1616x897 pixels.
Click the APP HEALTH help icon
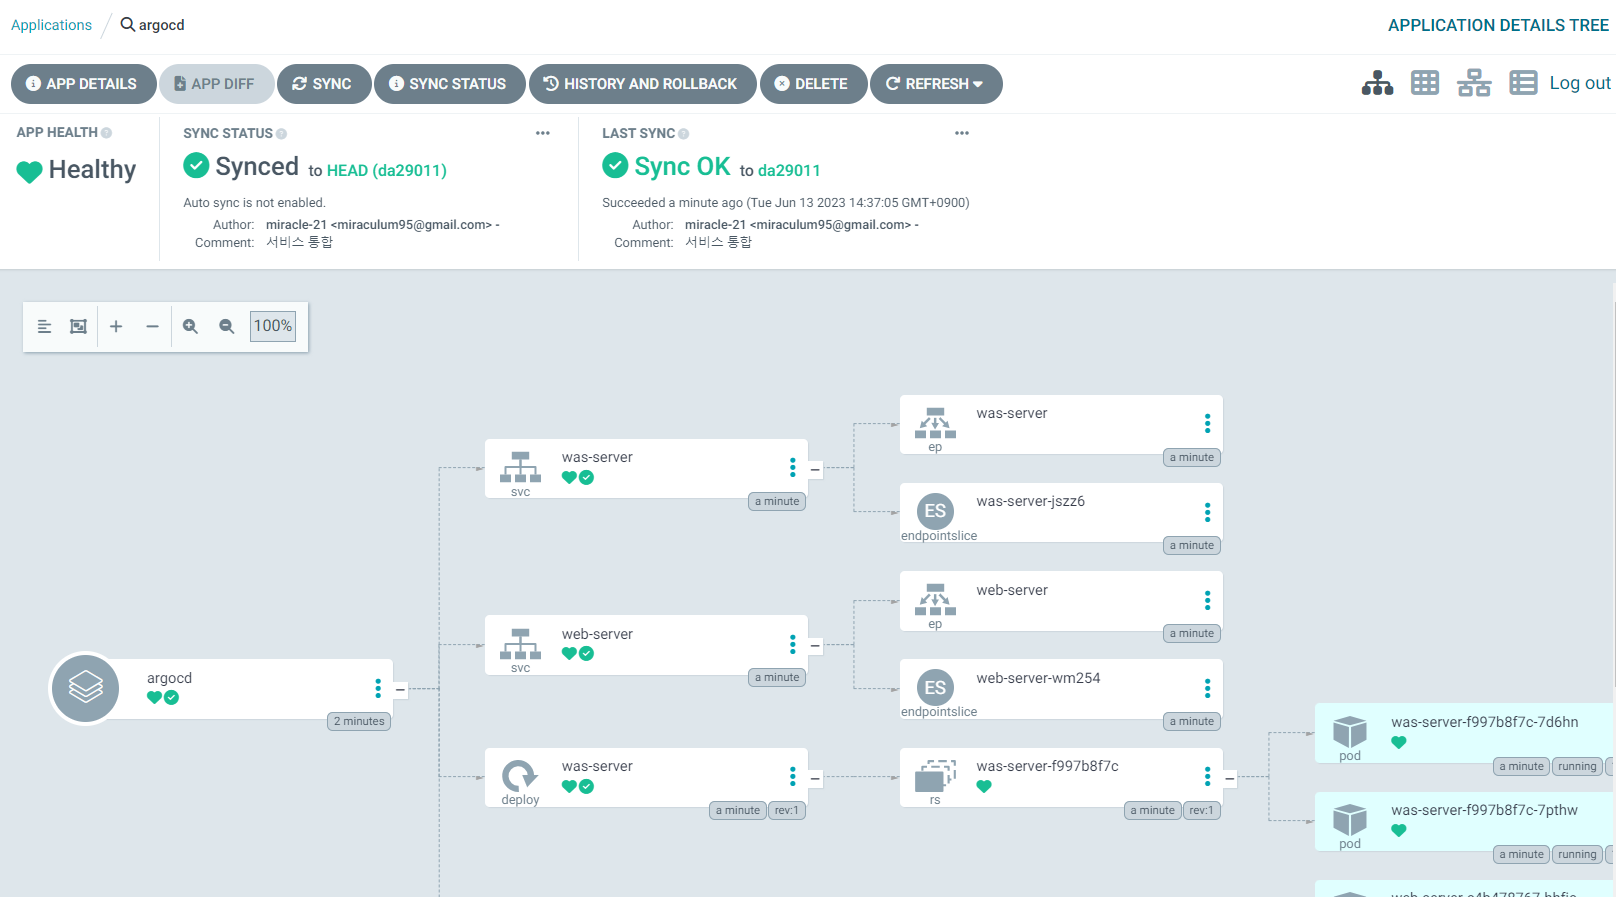click(106, 133)
